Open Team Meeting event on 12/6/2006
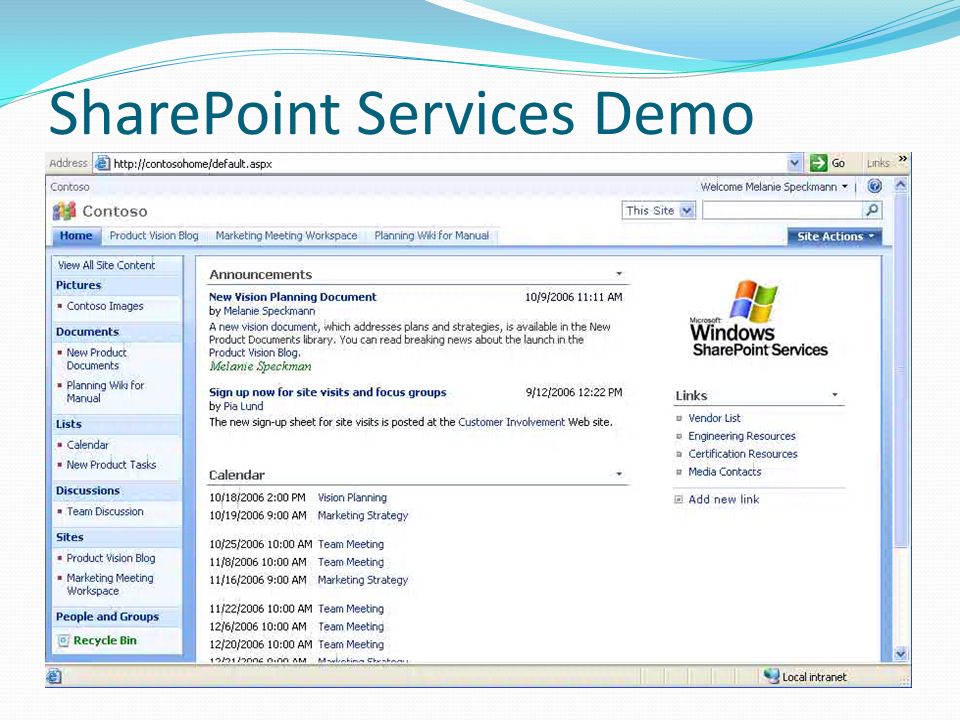Viewport: 960px width, 720px height. (x=351, y=627)
